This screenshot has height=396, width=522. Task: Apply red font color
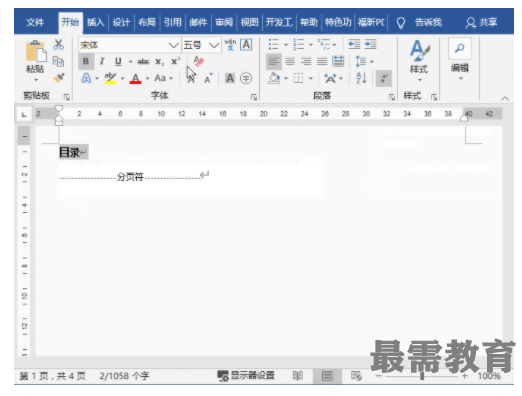(135, 79)
